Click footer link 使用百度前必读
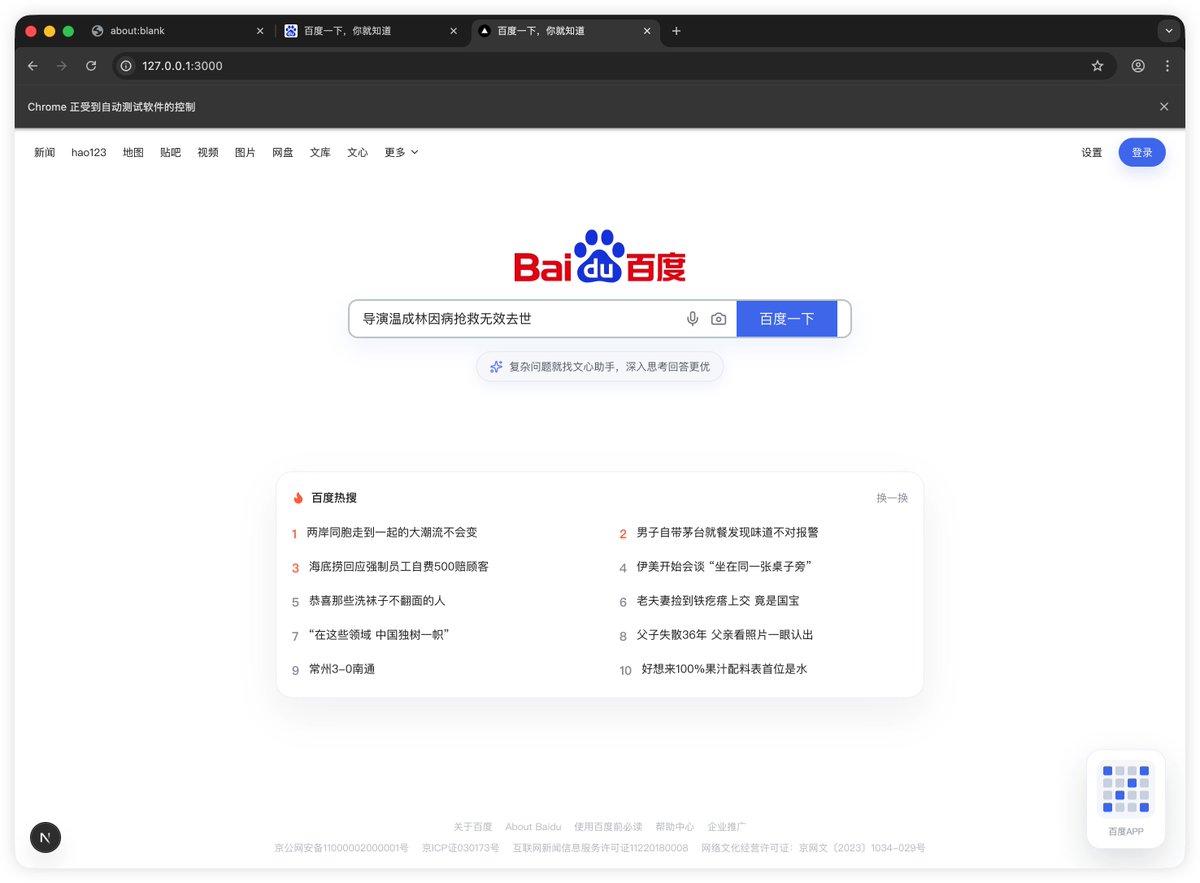Screen dimensions: 1200x883 click(x=608, y=827)
